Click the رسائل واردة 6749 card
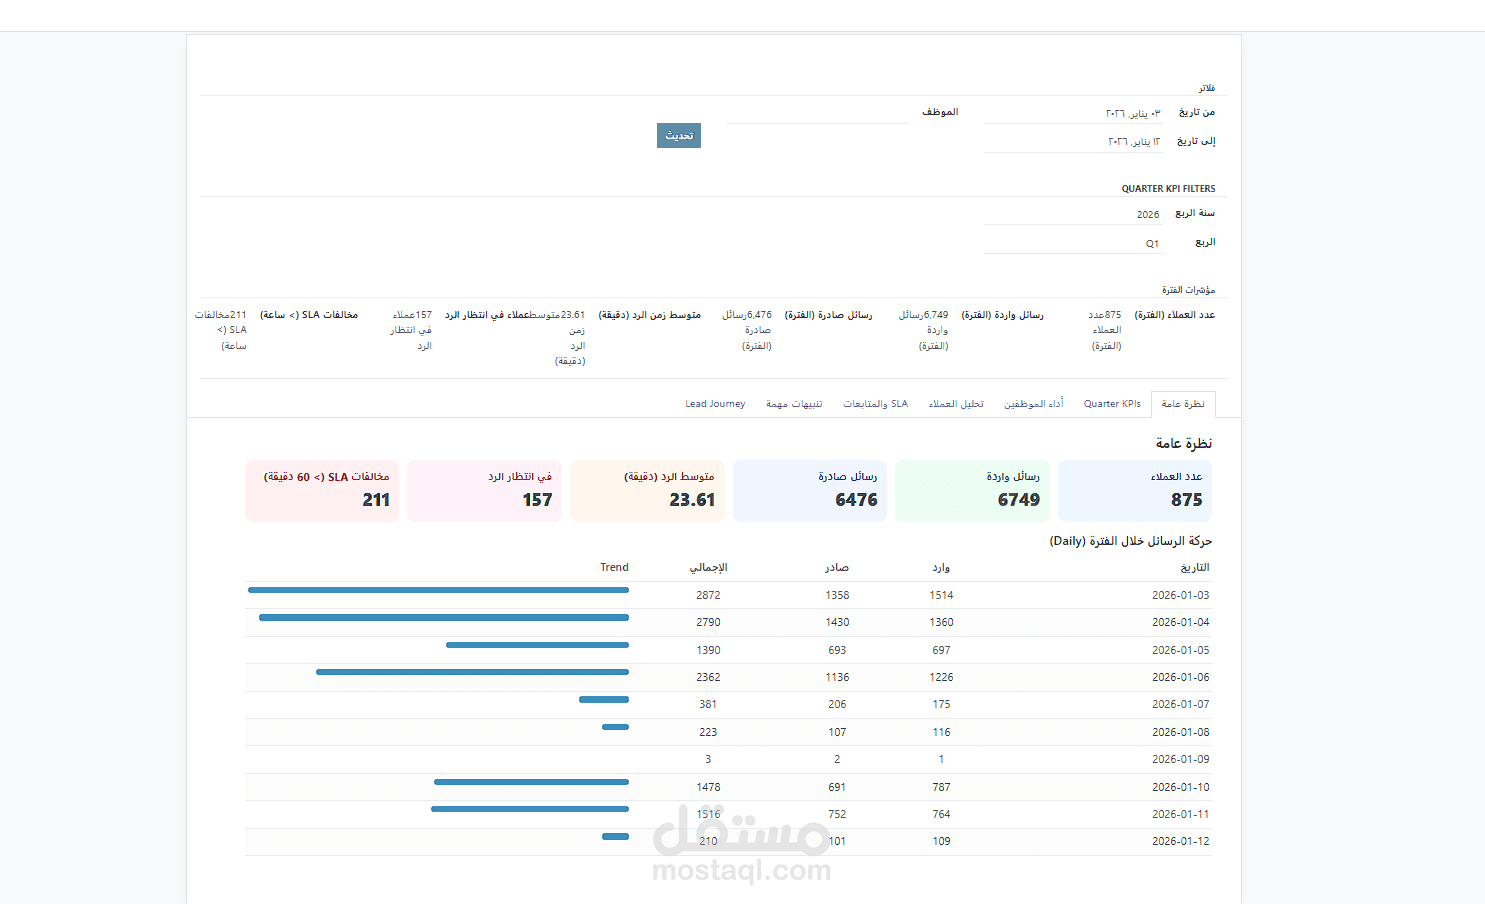This screenshot has width=1485, height=904. (x=972, y=490)
